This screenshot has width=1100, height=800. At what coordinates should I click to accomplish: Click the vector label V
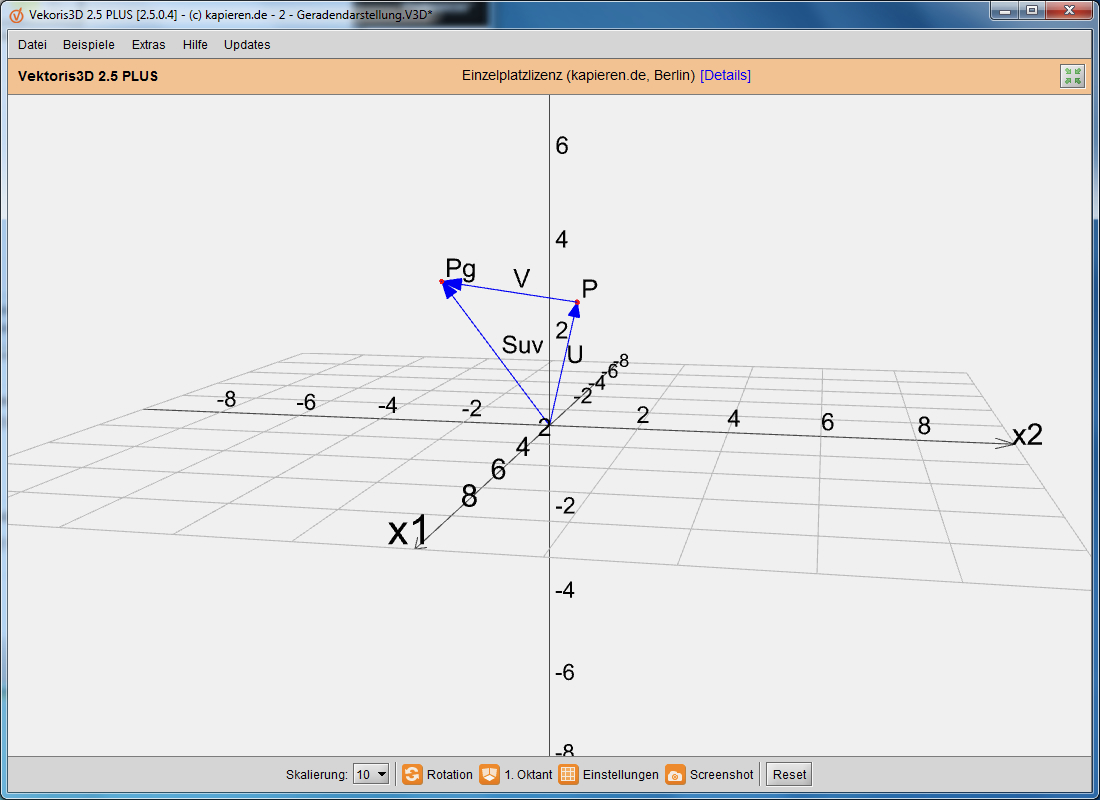[521, 279]
